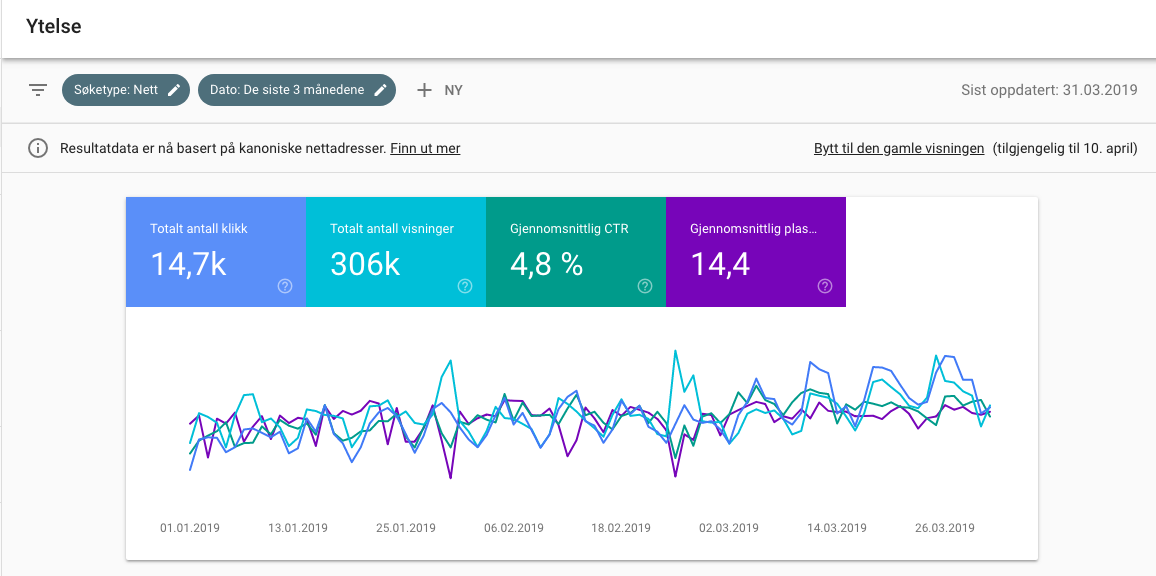The image size is (1156, 576).
Task: Click the 14,7k clicks value
Action: click(x=188, y=263)
